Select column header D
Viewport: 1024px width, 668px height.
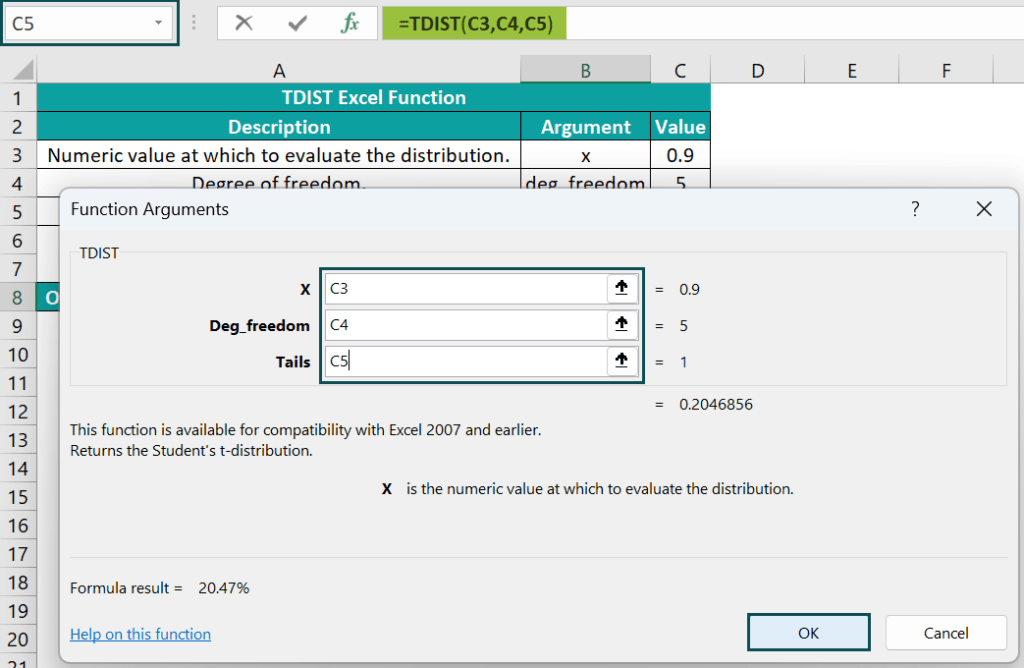coord(757,70)
